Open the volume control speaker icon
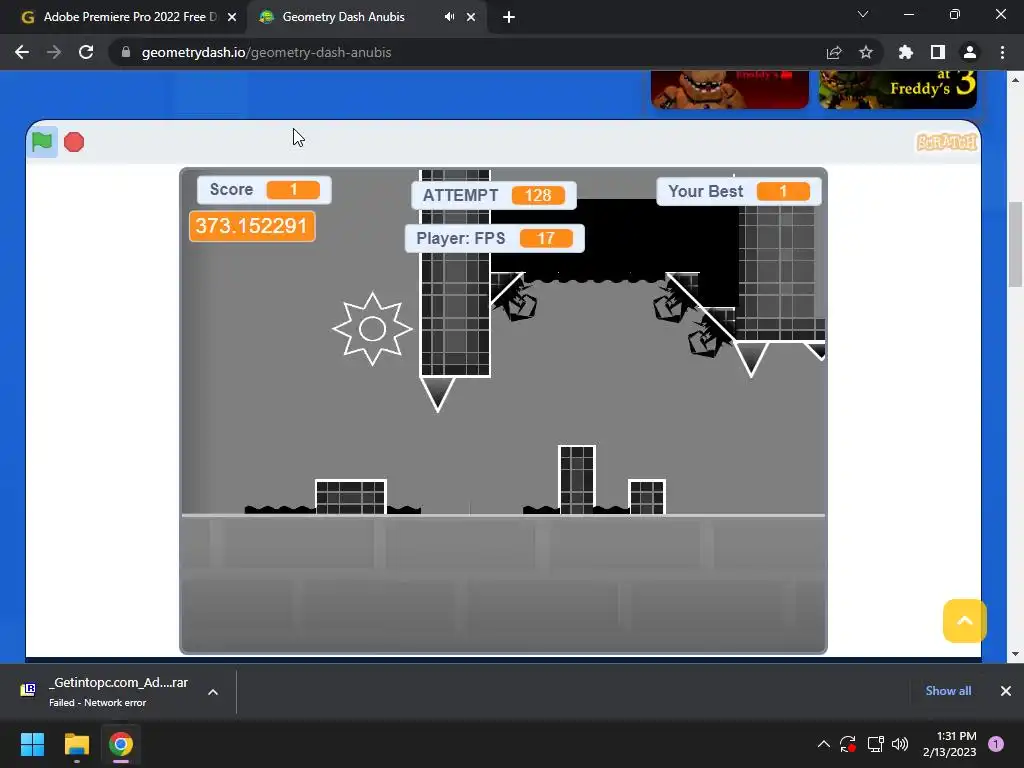This screenshot has height=768, width=1024. point(900,744)
